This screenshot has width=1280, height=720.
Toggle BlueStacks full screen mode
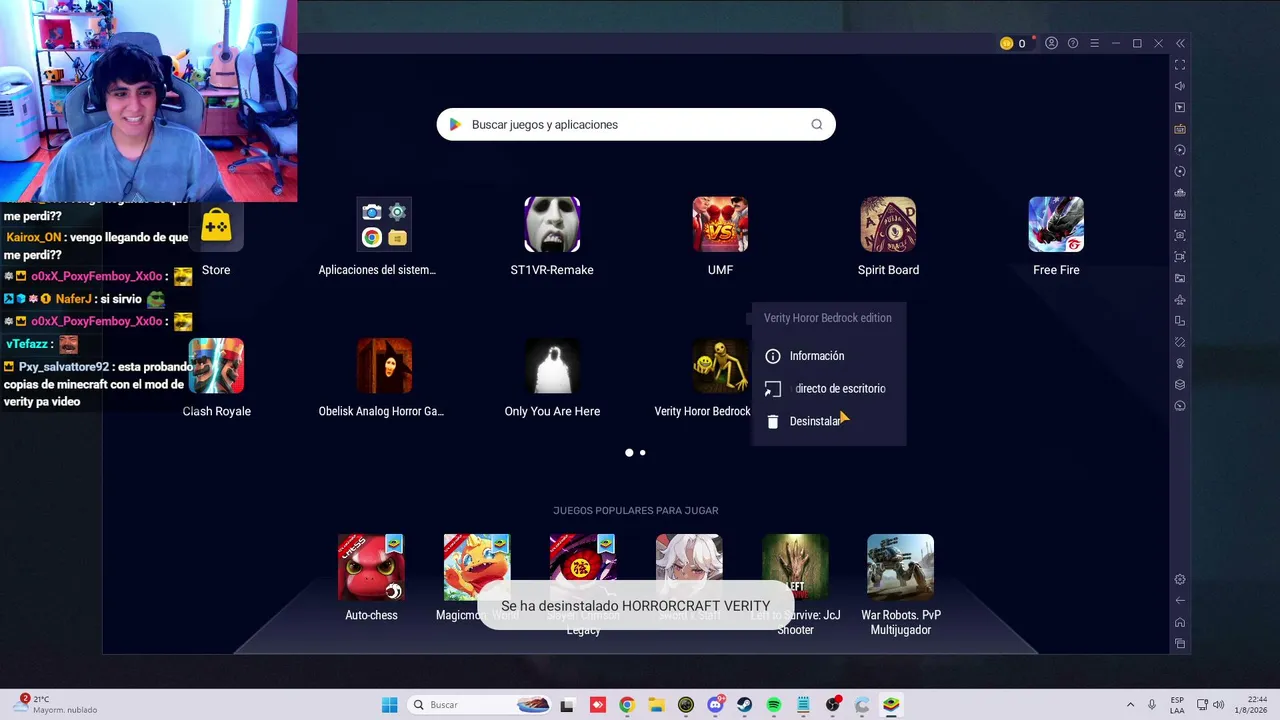pos(1180,65)
